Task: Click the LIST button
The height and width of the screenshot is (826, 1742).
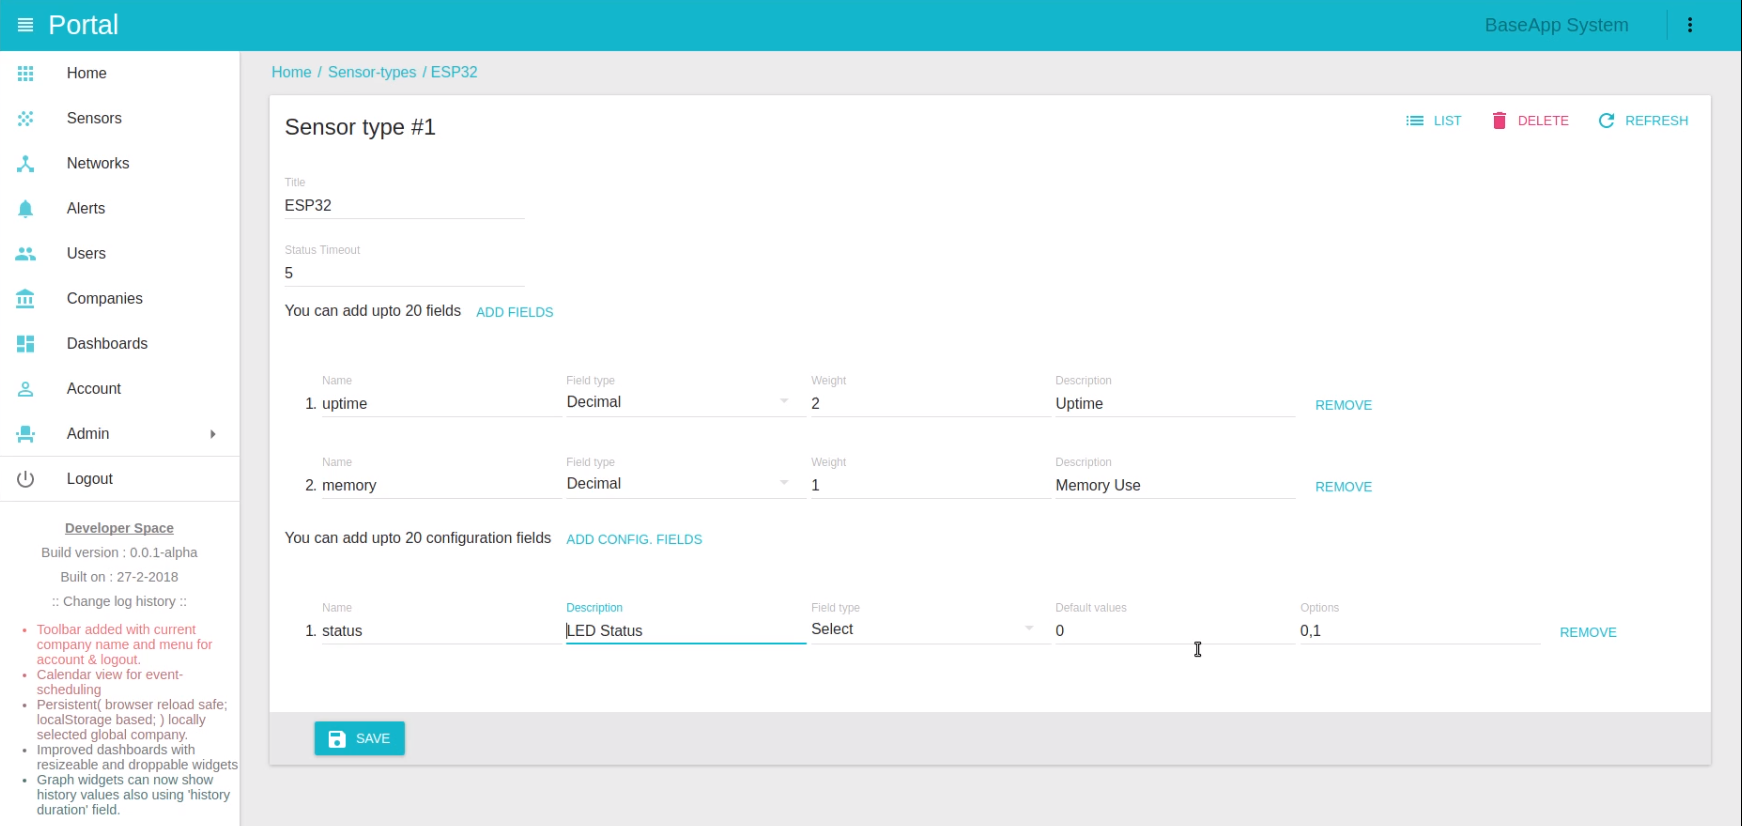Action: [1434, 120]
